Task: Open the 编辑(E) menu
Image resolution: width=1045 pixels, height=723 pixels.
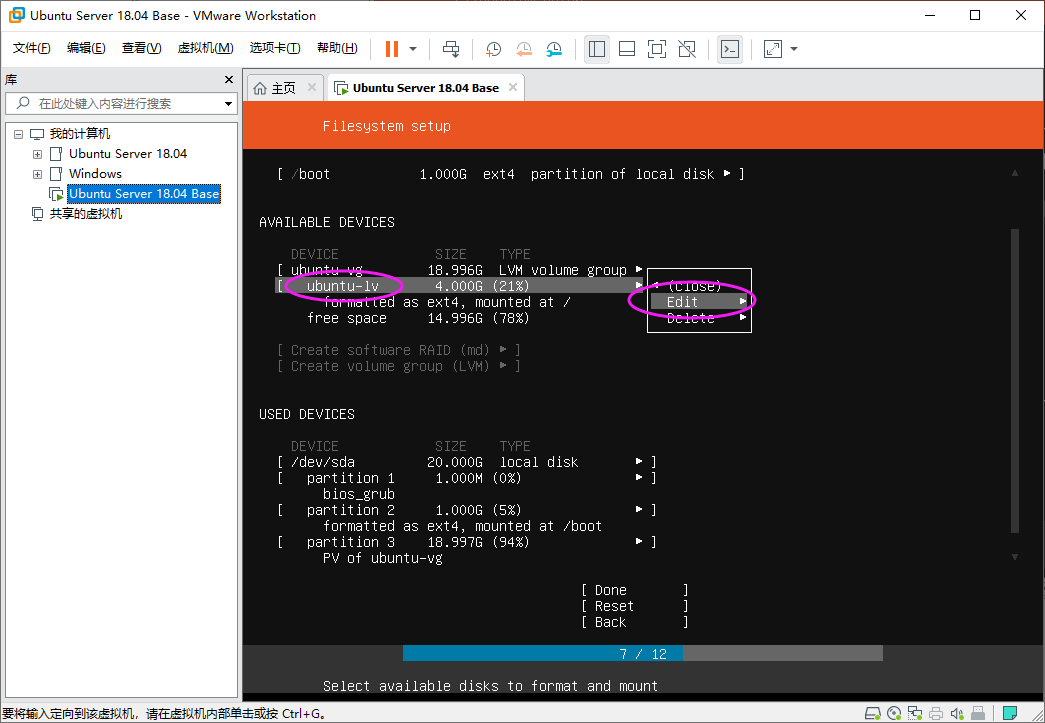Action: (x=86, y=48)
